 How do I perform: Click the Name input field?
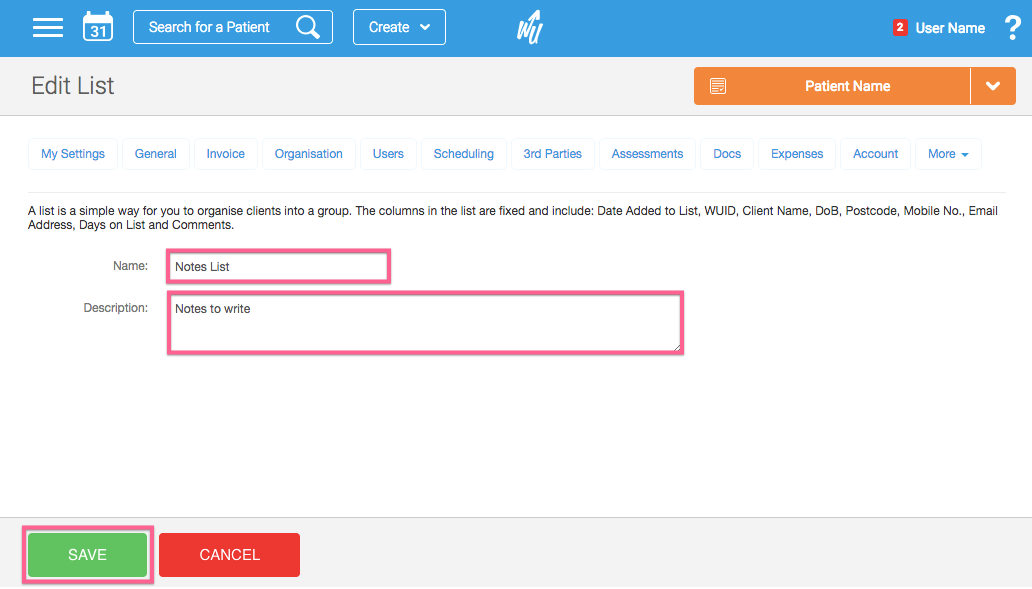click(278, 267)
